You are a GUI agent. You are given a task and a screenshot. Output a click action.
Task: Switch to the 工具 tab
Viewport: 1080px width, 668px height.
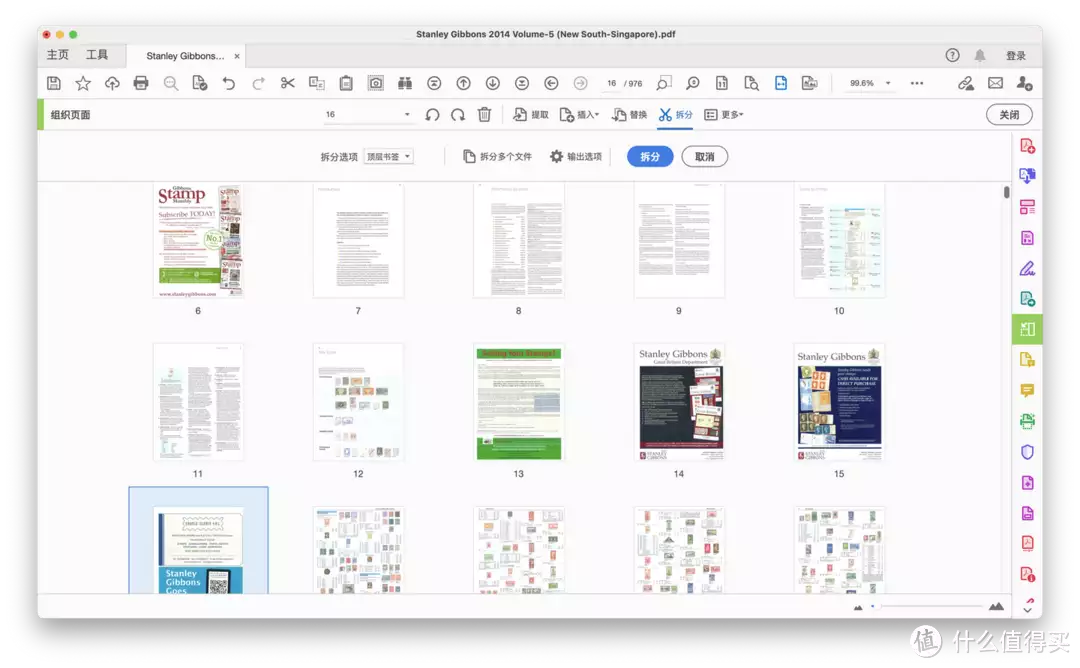click(x=97, y=55)
